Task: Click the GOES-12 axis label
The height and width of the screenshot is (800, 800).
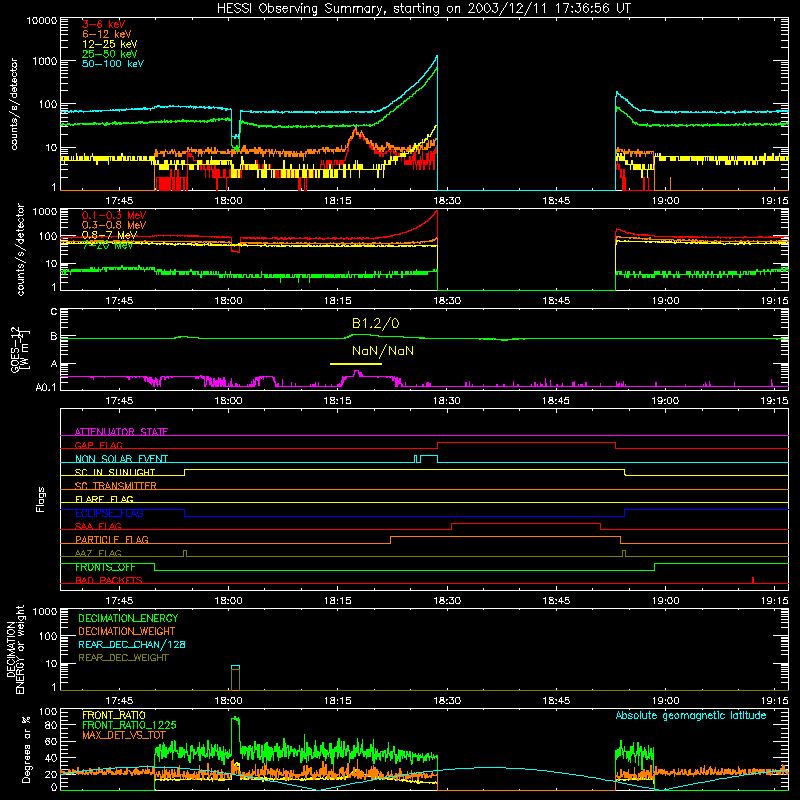Action: coord(19,349)
